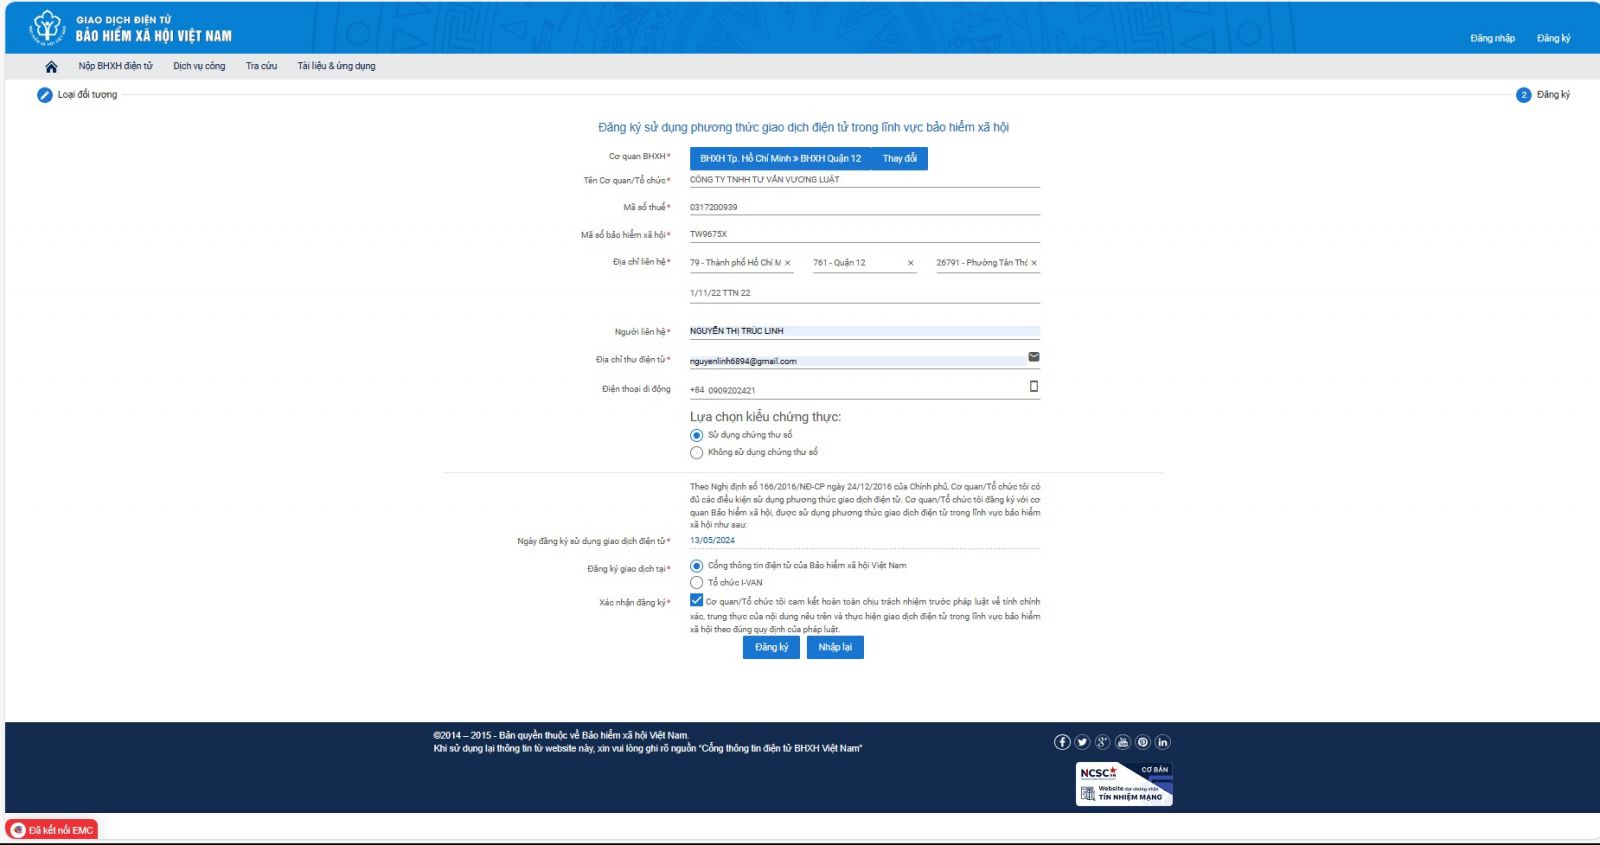Open the Twitter social icon in footer
Viewport: 1600px width, 845px height.
click(x=1082, y=742)
